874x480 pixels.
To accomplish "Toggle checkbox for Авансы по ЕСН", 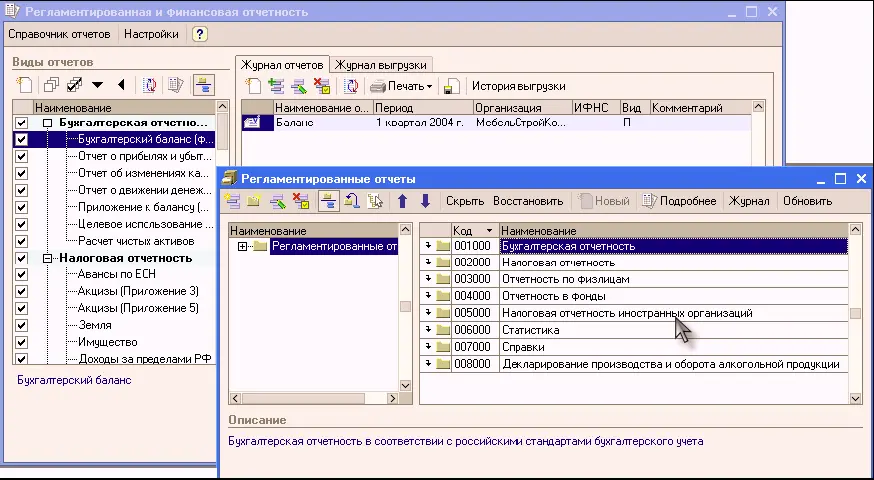I will click(21, 274).
